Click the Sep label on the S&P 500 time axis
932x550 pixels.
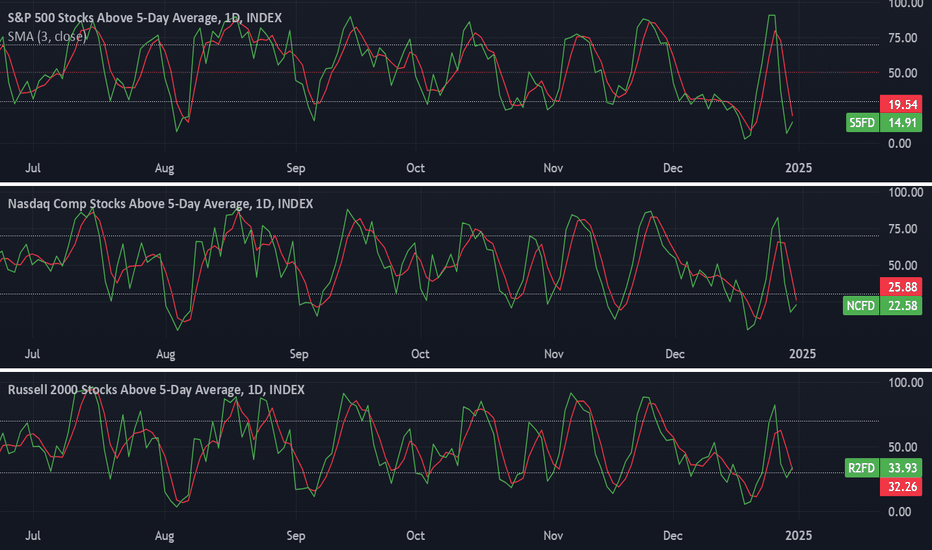(x=295, y=168)
